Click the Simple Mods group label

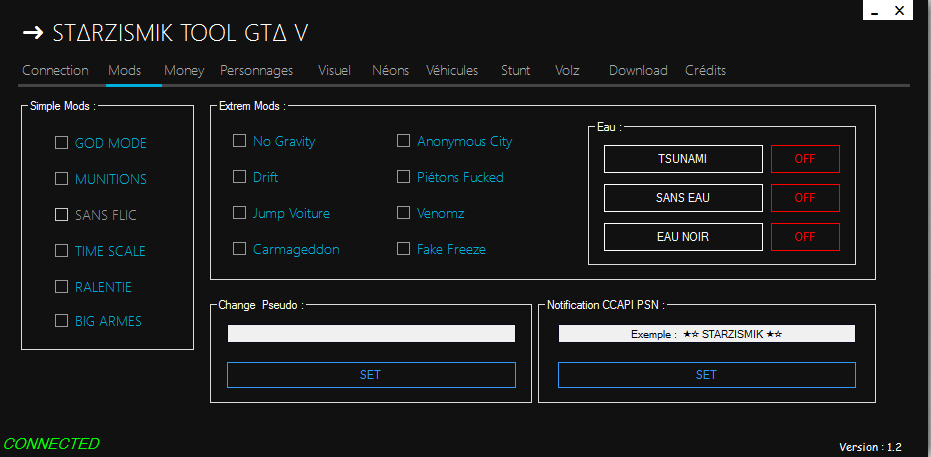pyautogui.click(x=63, y=106)
